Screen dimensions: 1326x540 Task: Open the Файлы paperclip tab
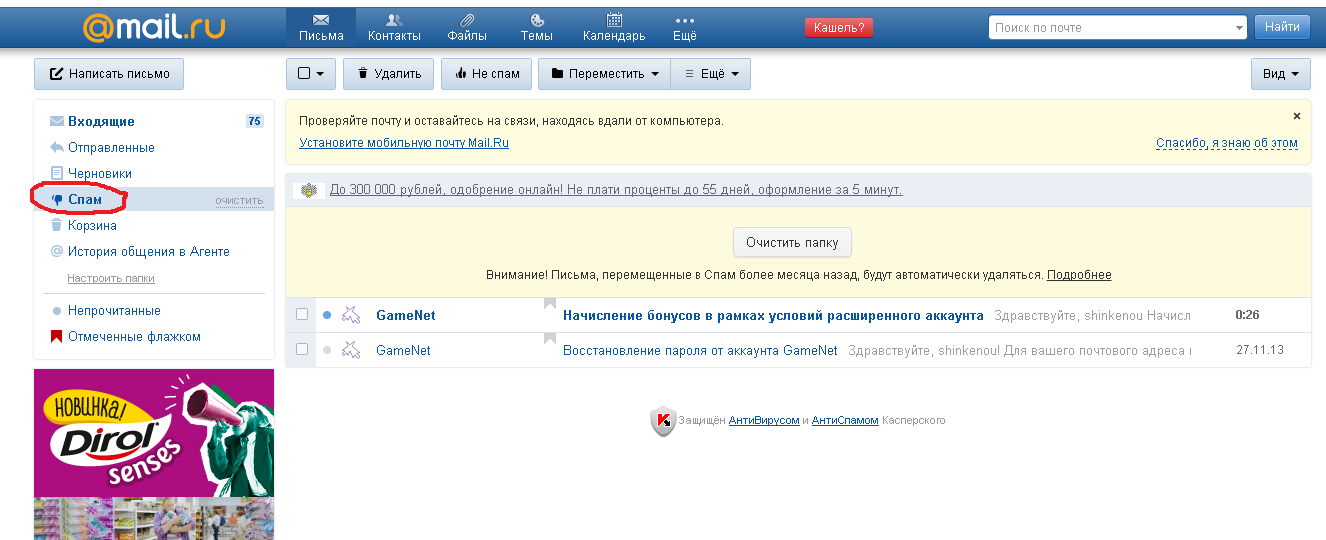(x=467, y=28)
